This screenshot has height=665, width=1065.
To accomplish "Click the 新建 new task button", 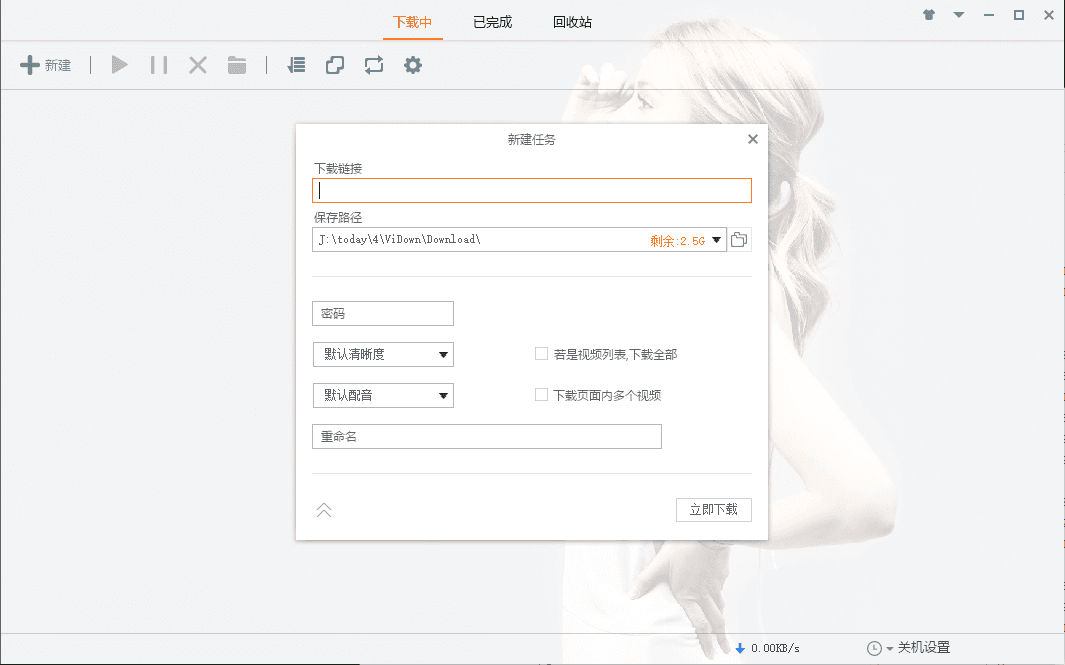I will point(46,65).
